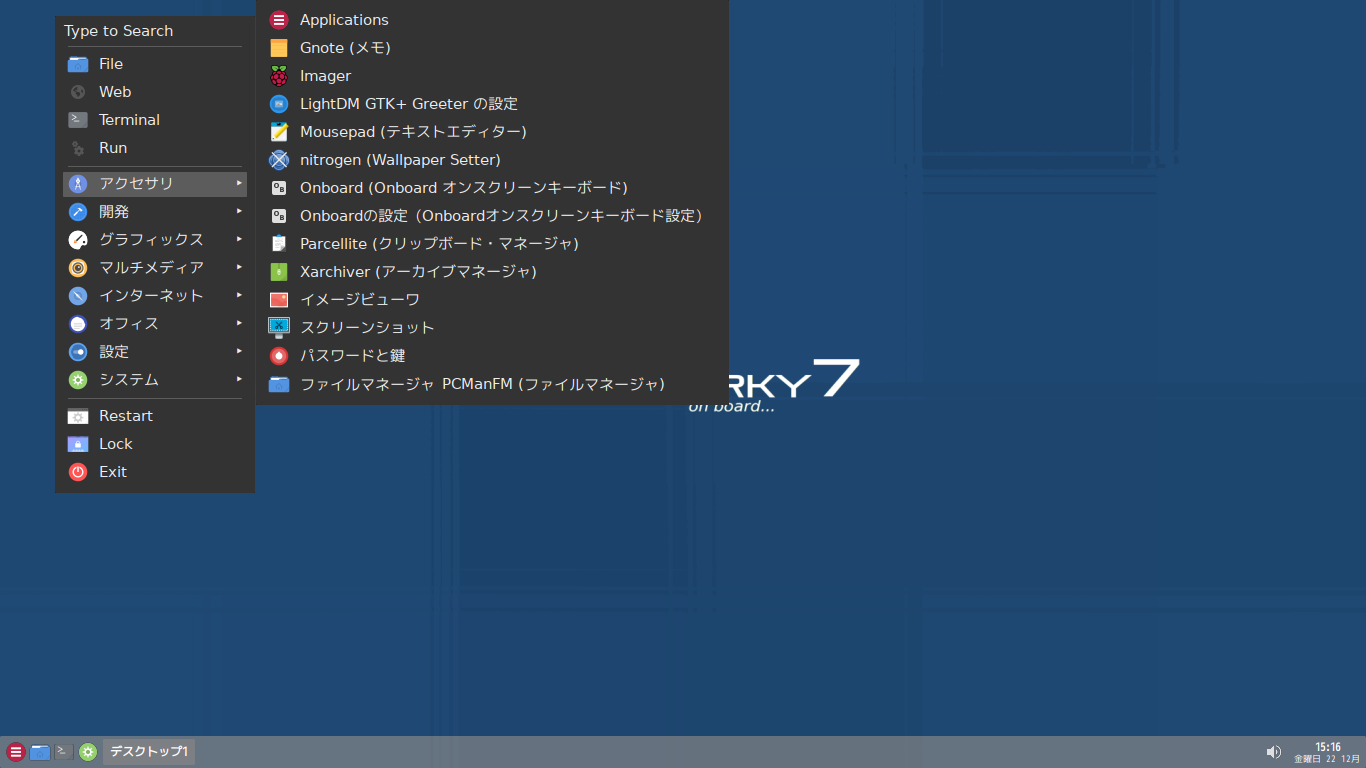1366x768 pixels.
Task: Click the システム gear icon
Action: point(78,380)
